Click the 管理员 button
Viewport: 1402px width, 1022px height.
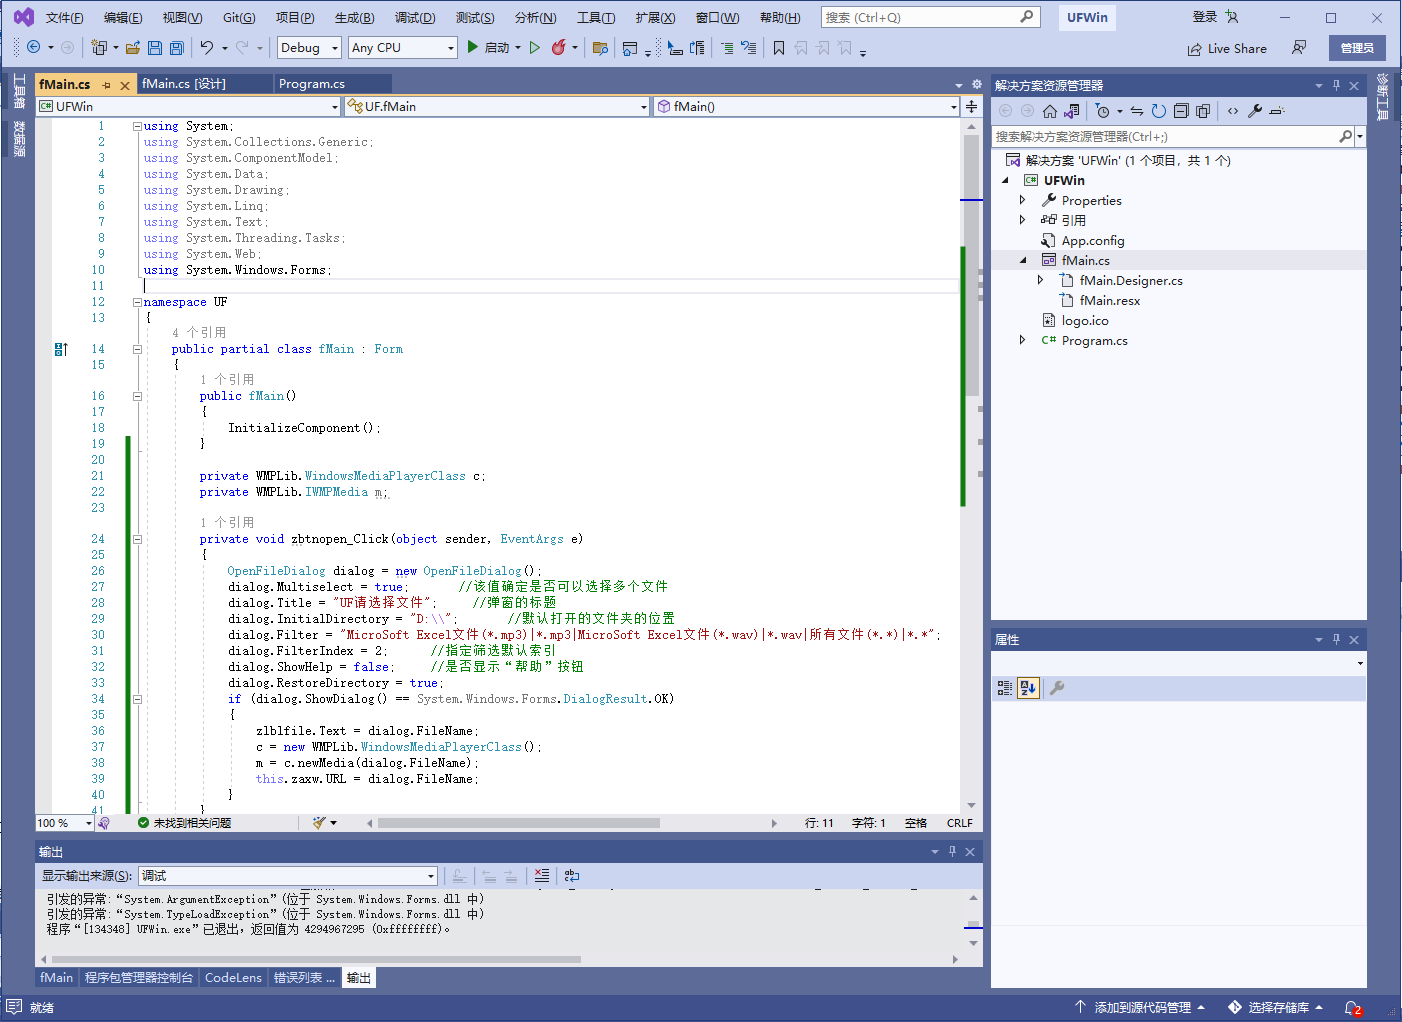(x=1357, y=48)
